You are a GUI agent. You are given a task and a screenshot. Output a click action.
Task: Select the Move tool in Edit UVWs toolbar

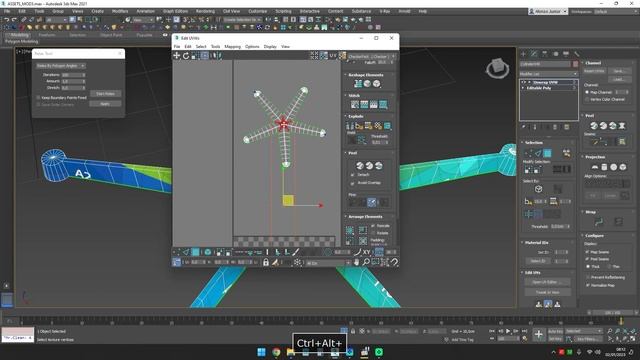click(x=177, y=56)
